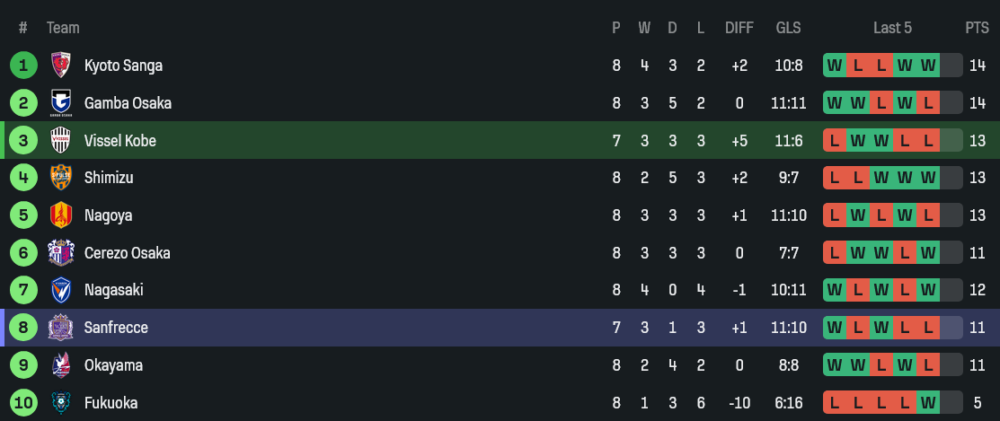
Task: Click the Vissel Kobe club crest
Action: click(61, 141)
